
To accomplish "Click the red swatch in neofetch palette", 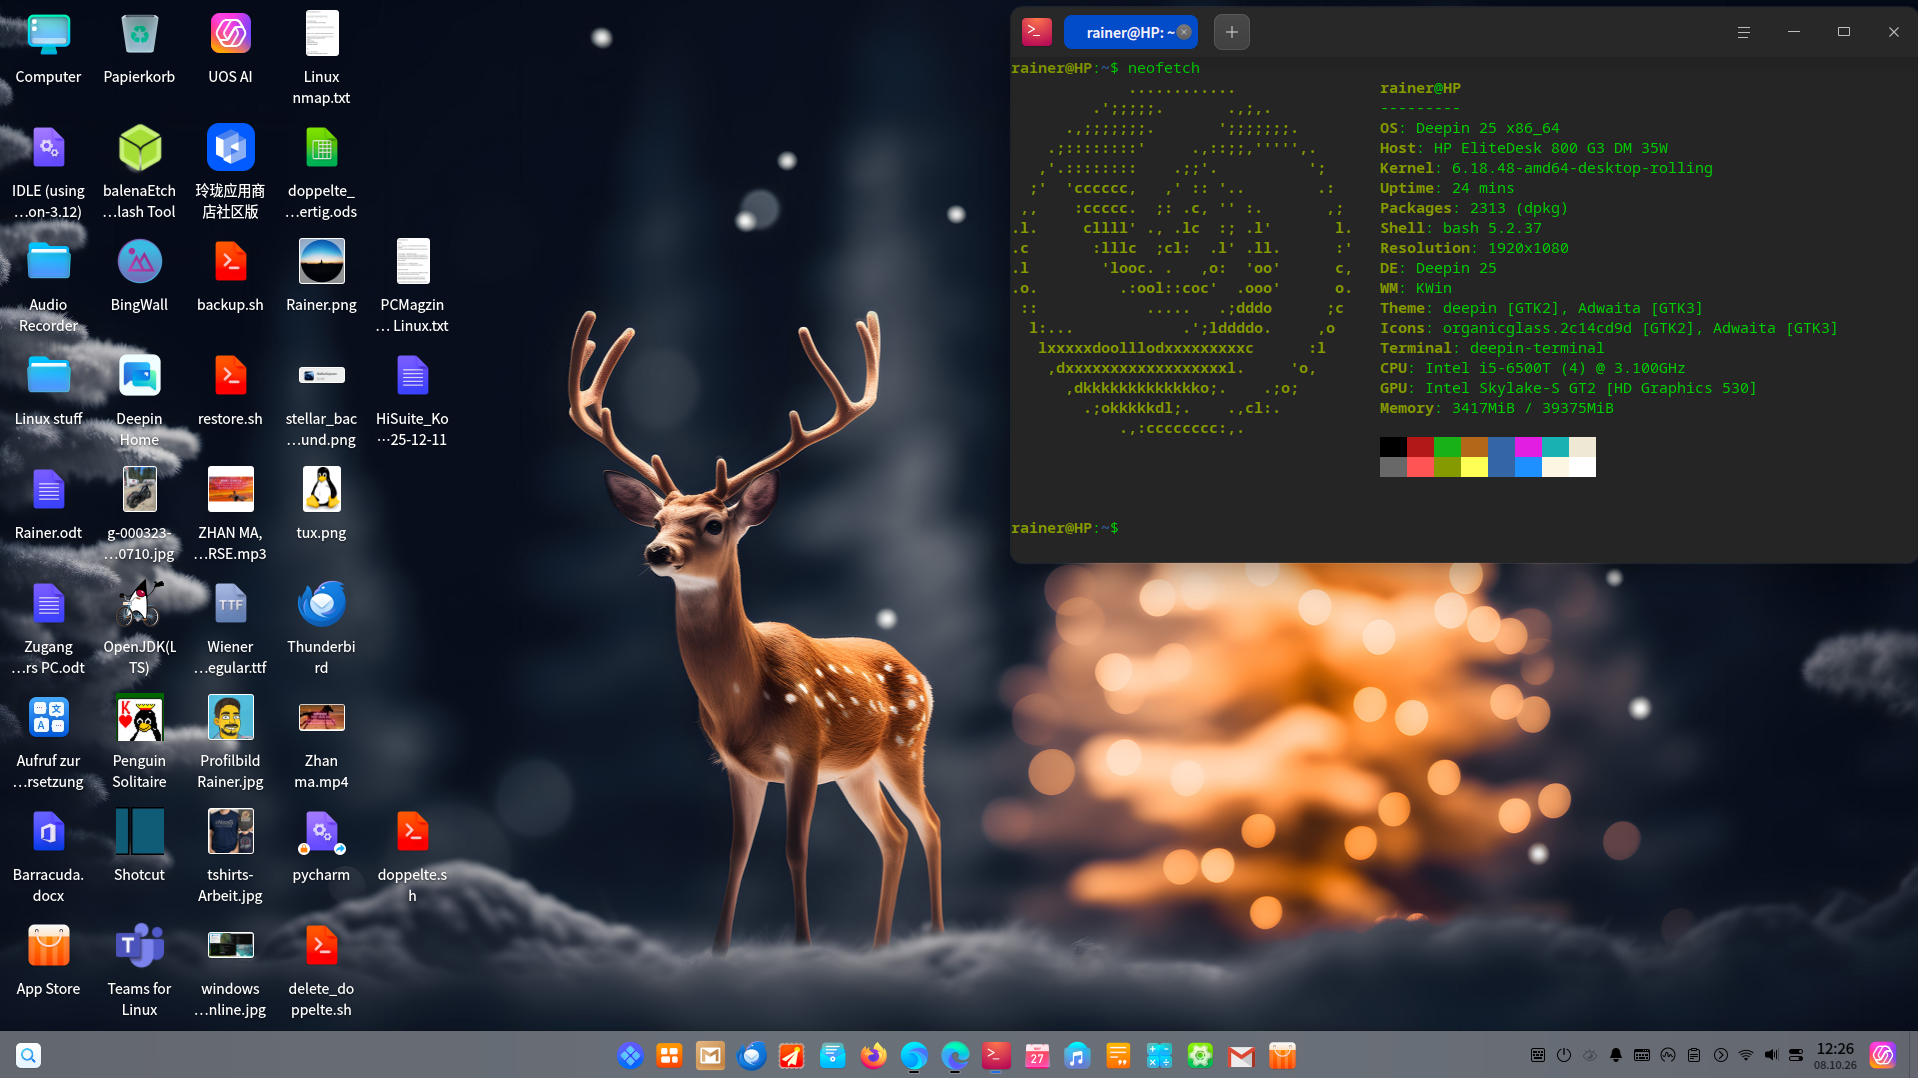I will (1420, 447).
